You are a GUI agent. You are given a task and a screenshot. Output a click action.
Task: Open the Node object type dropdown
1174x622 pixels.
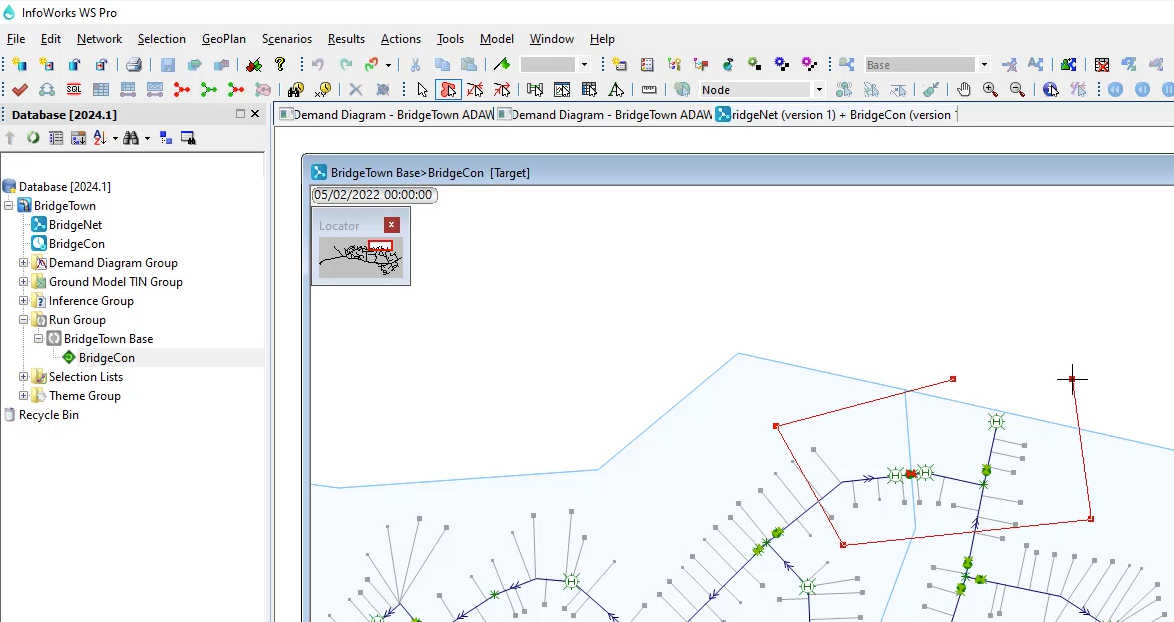pos(819,90)
